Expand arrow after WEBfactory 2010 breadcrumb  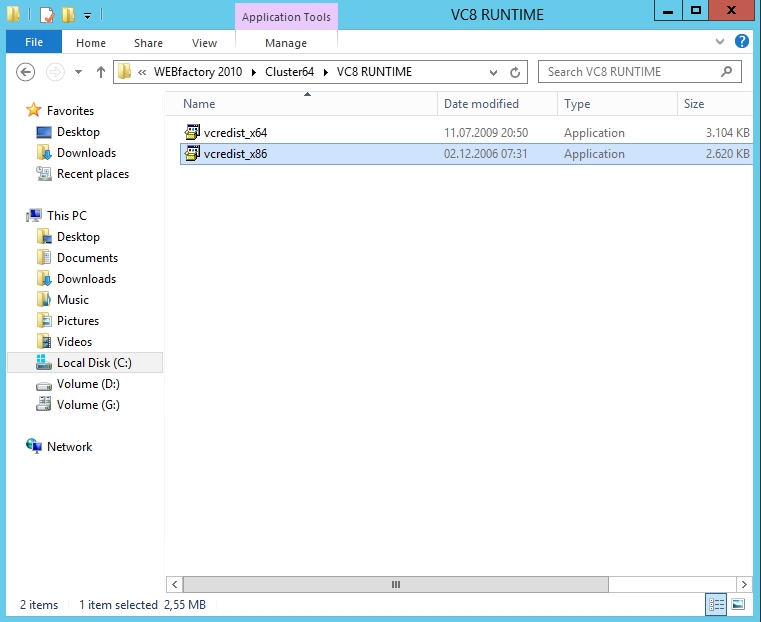(x=253, y=72)
